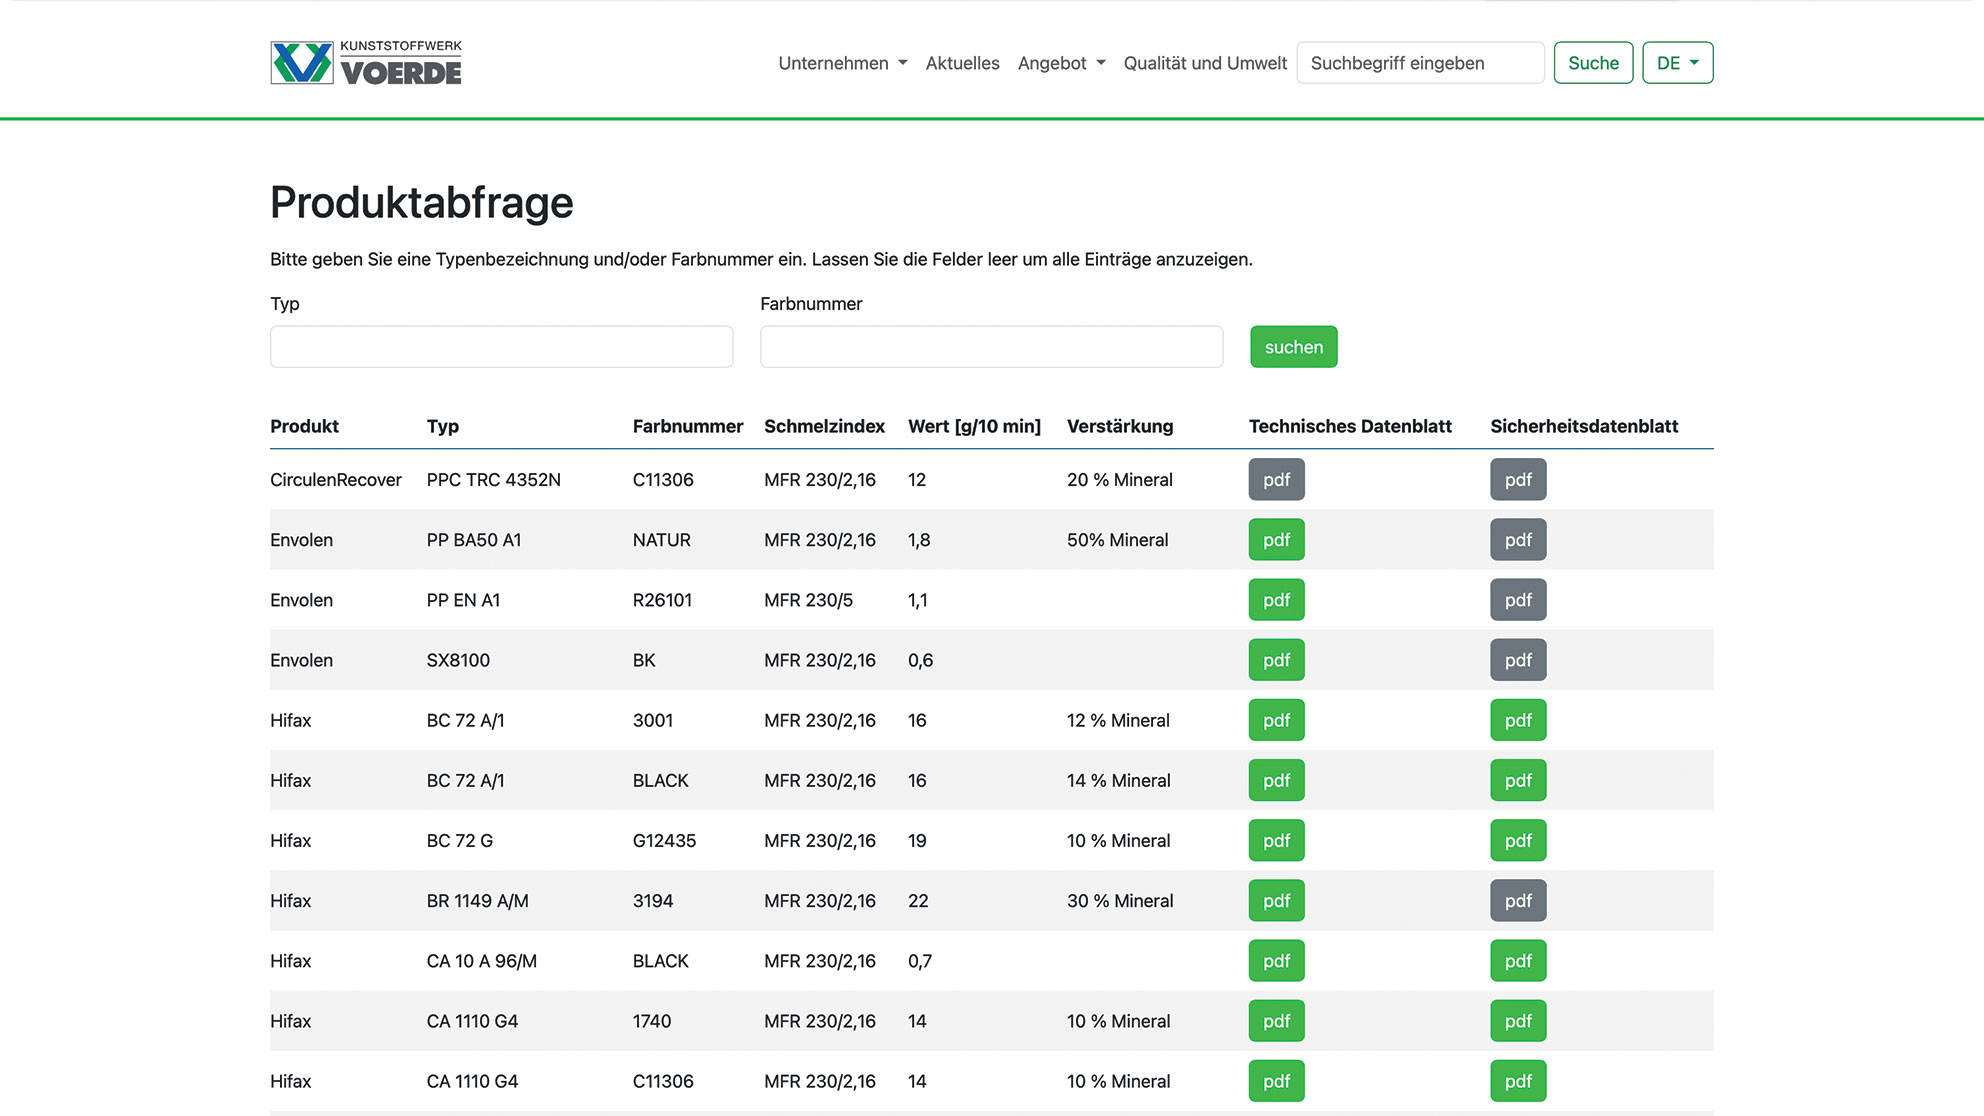This screenshot has height=1116, width=1984.
Task: Open safety datasheet pdf for PPC TRC 4352N
Action: 1518,480
